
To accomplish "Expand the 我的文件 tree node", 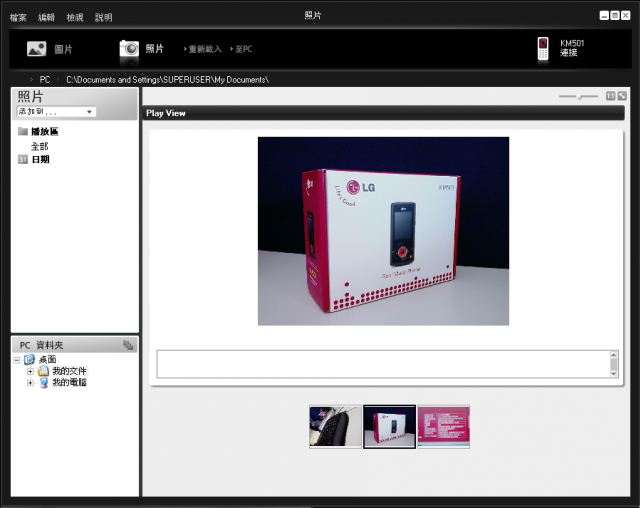I will (x=30, y=371).
